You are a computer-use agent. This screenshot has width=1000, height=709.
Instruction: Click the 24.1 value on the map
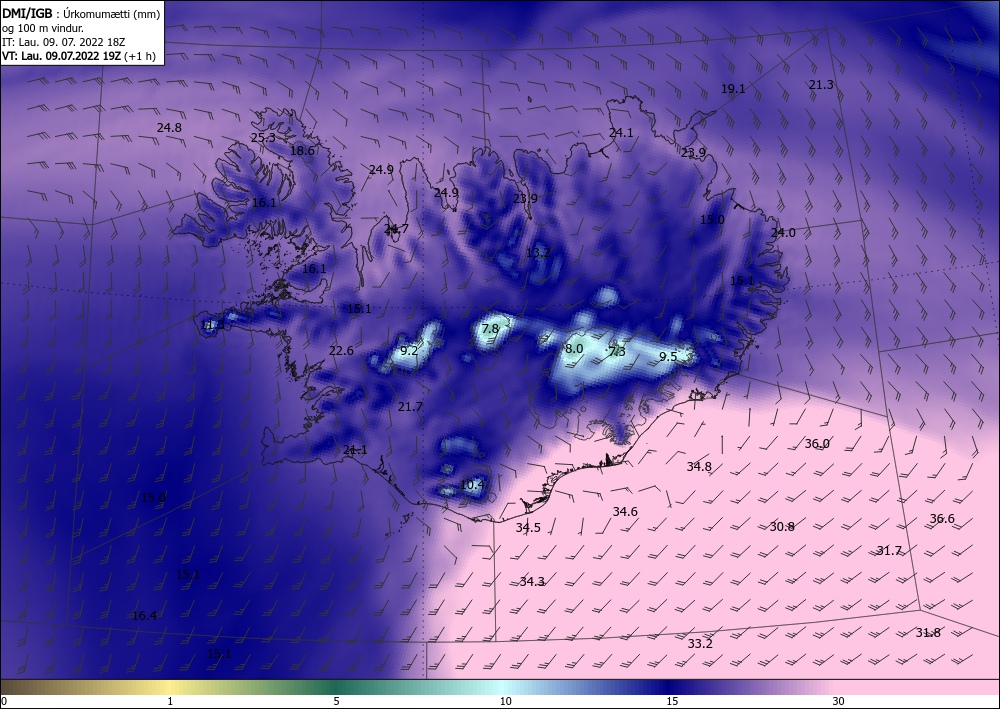[621, 133]
